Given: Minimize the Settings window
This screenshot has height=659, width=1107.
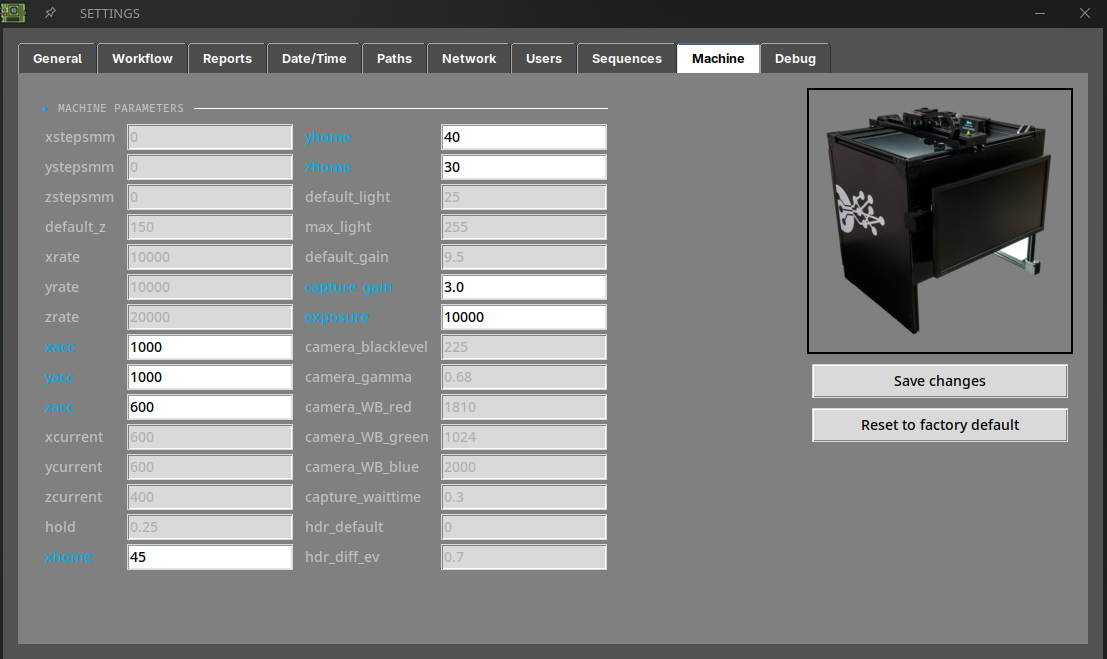Looking at the screenshot, I should click(1039, 13).
